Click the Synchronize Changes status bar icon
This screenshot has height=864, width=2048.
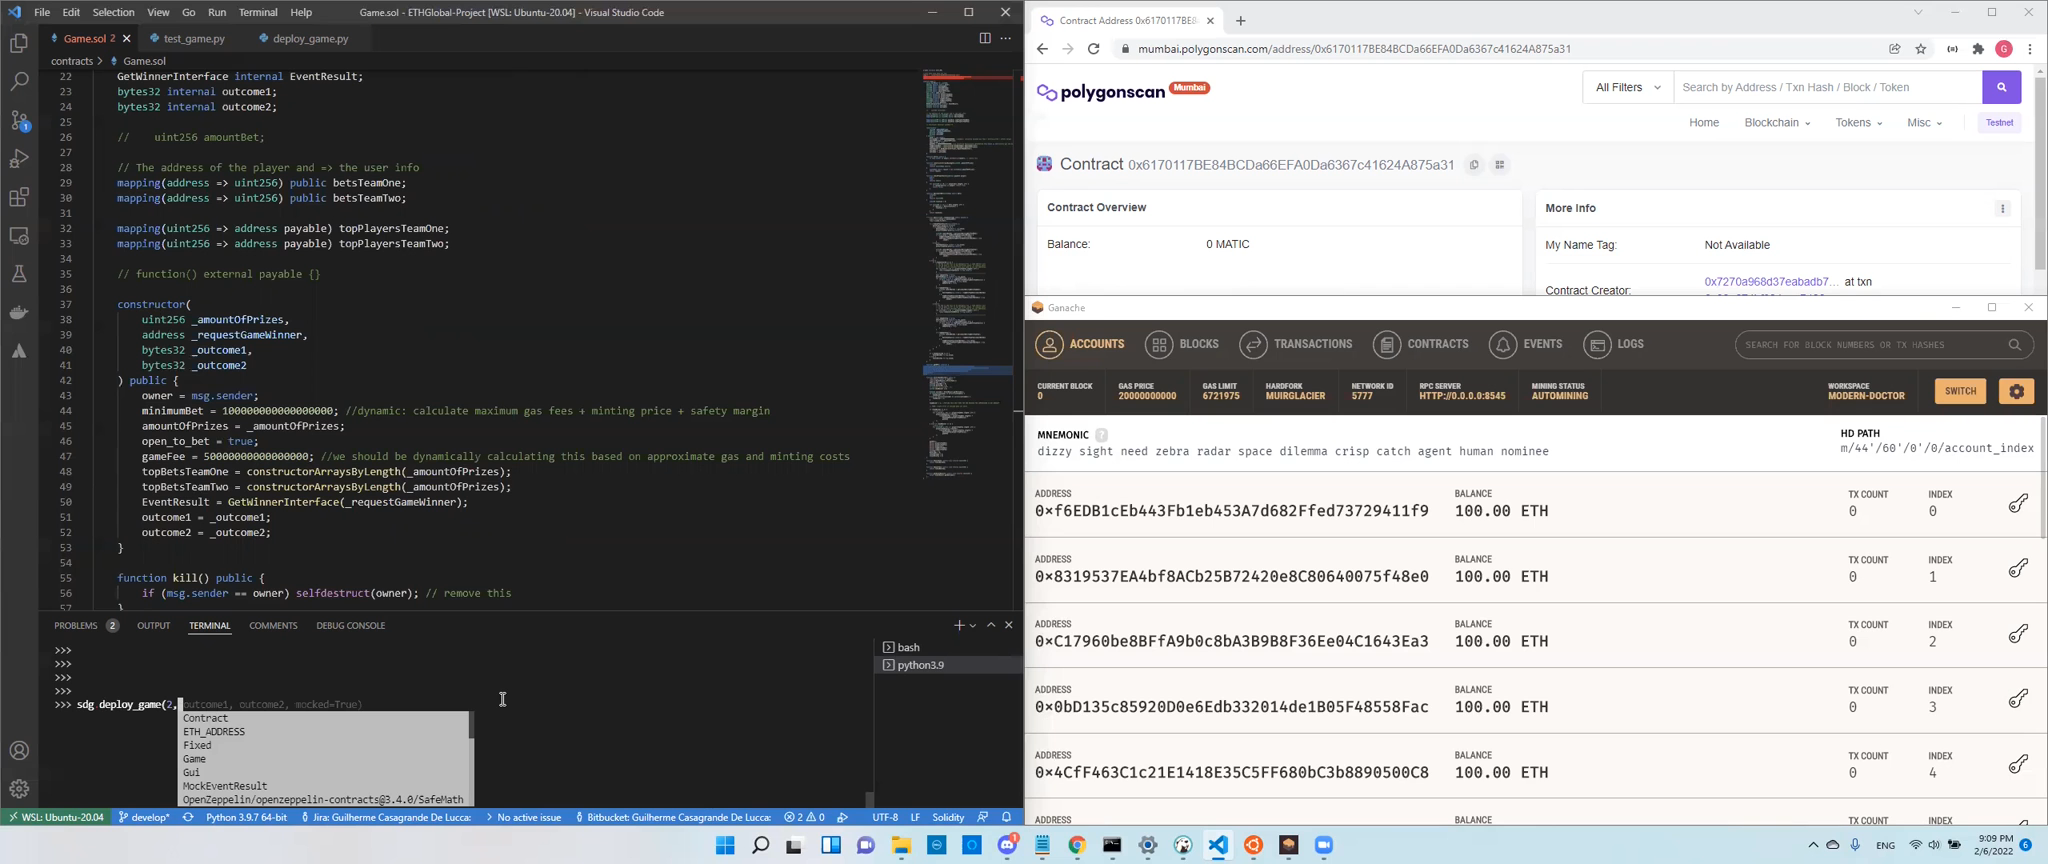coord(188,817)
